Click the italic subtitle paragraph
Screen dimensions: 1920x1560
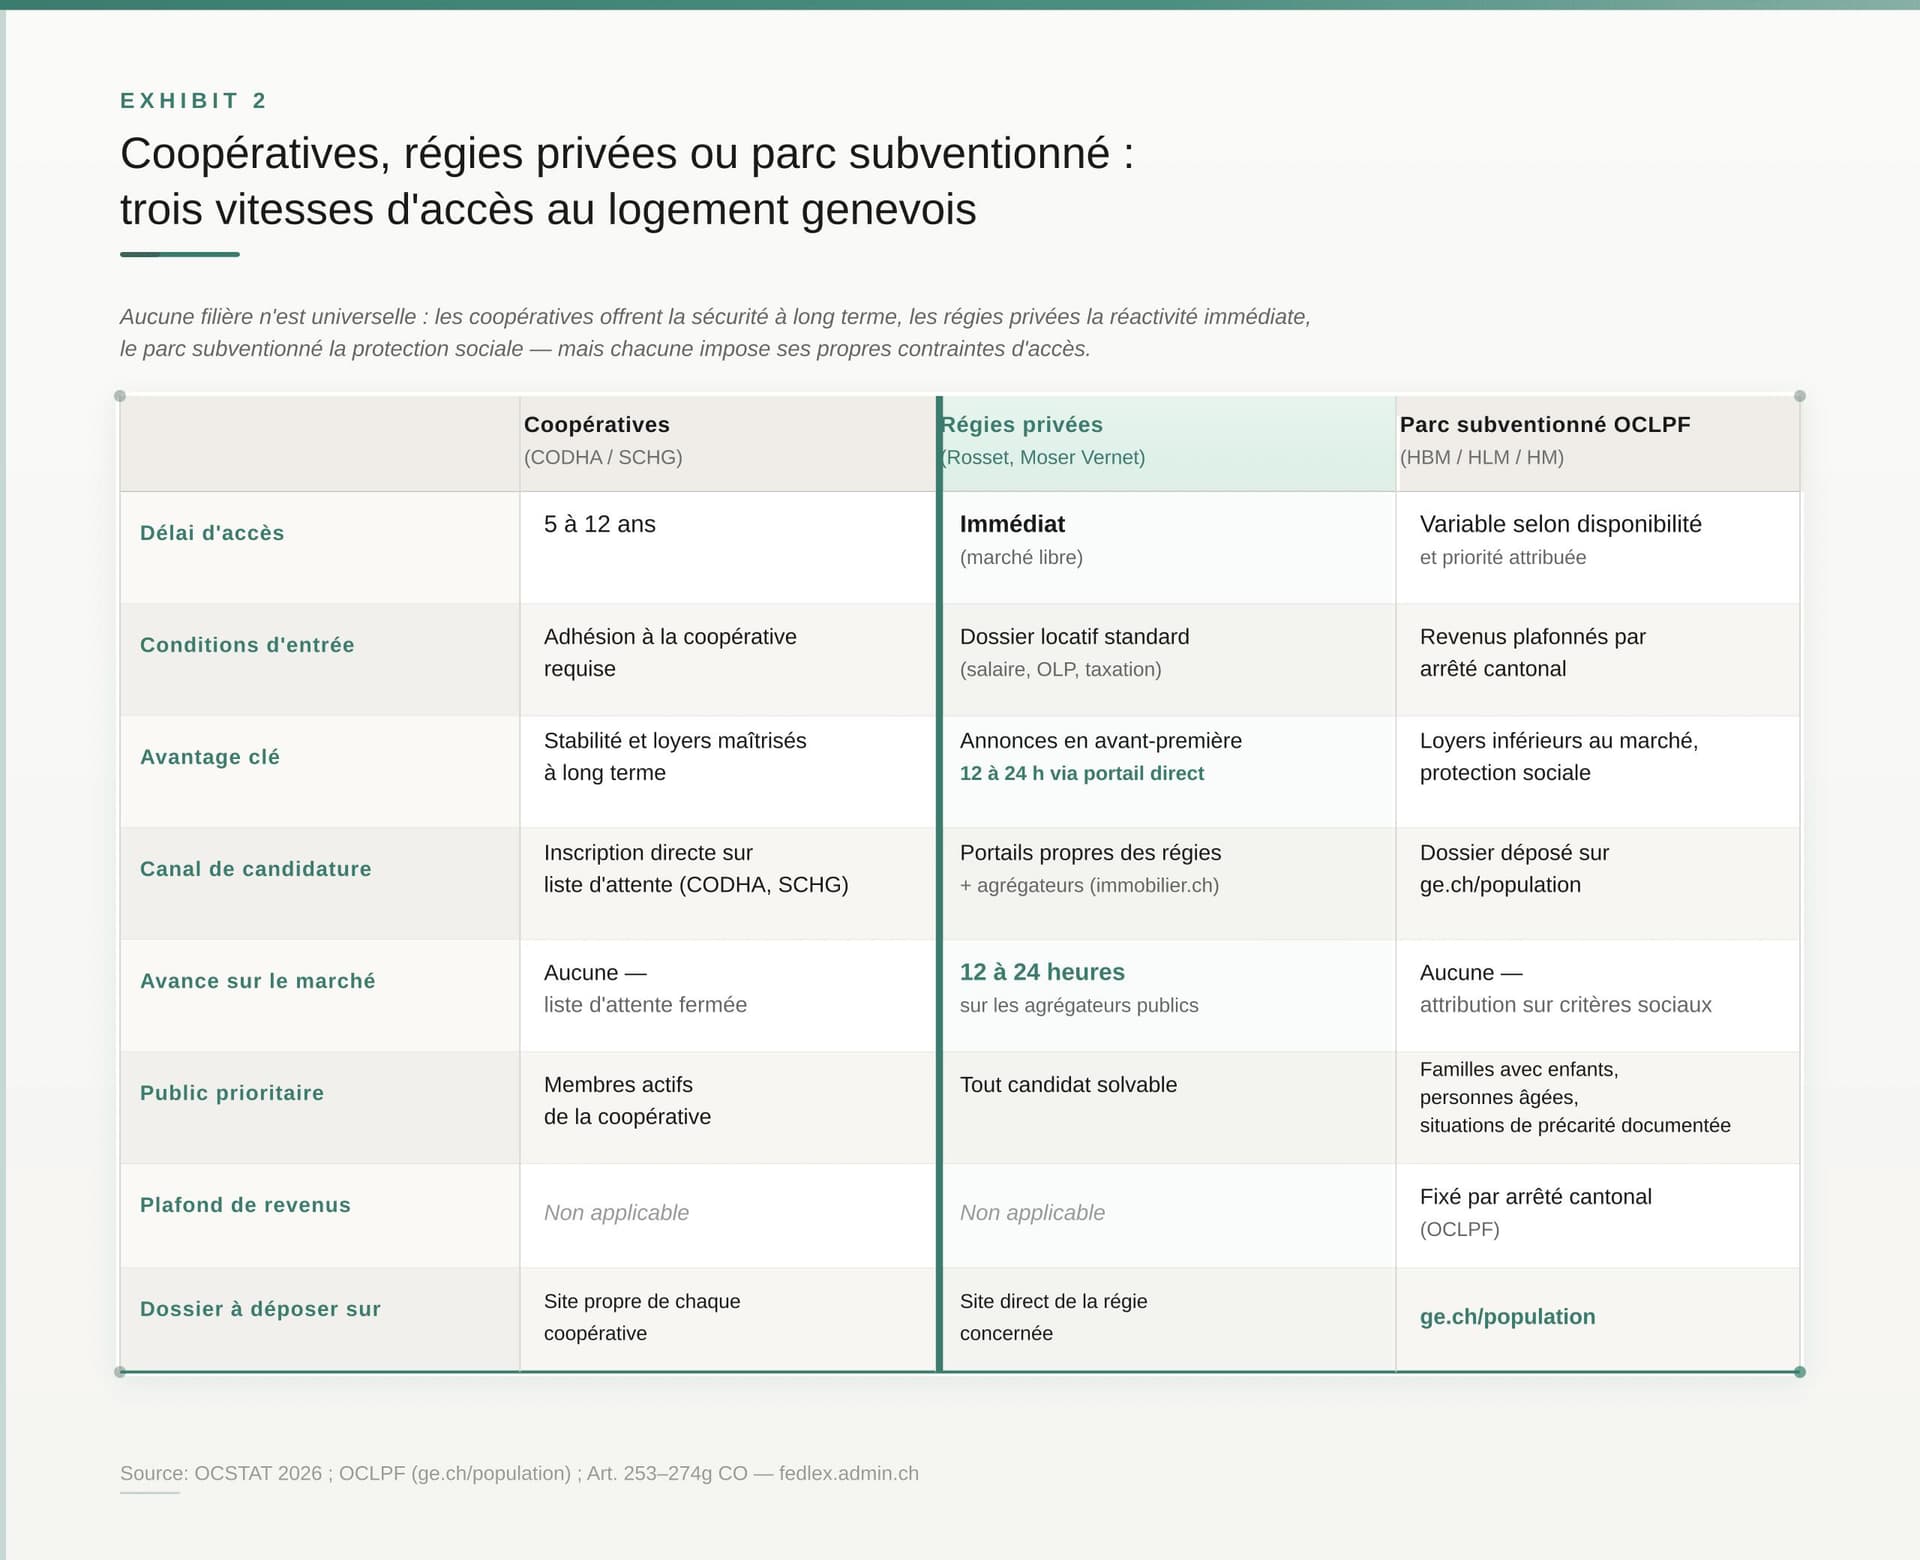coord(715,333)
